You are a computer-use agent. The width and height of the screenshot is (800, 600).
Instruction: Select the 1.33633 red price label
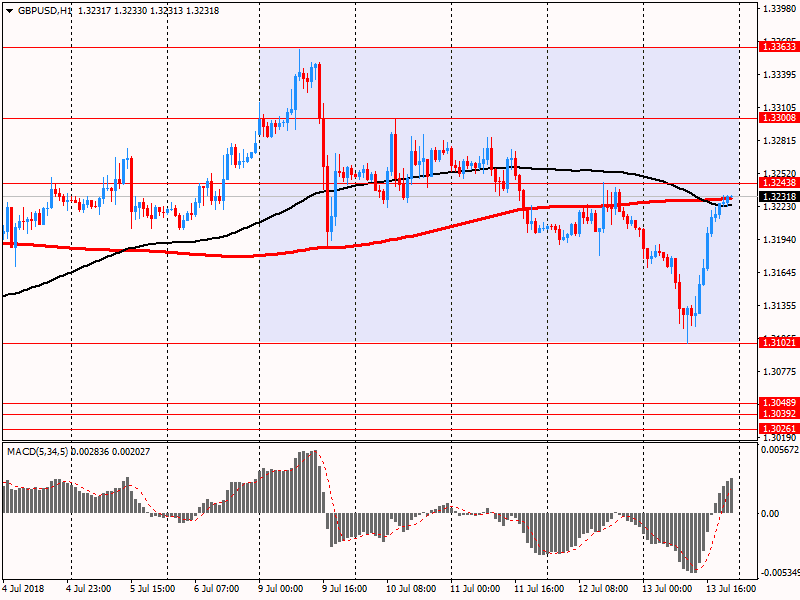coord(778,47)
